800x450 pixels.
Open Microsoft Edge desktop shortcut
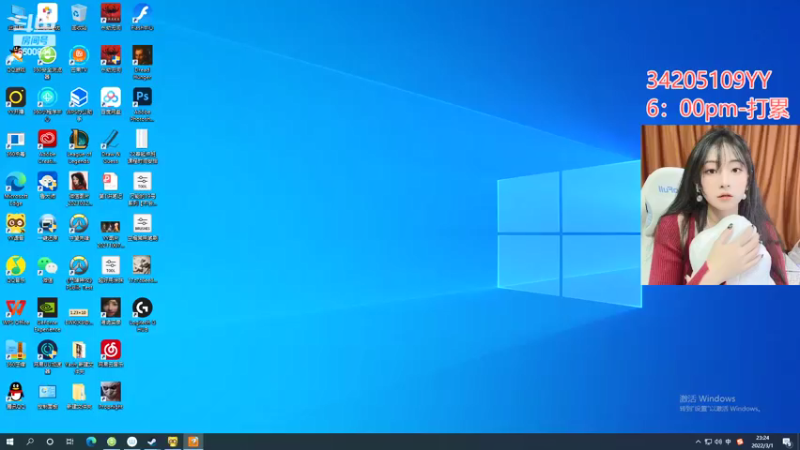click(16, 189)
